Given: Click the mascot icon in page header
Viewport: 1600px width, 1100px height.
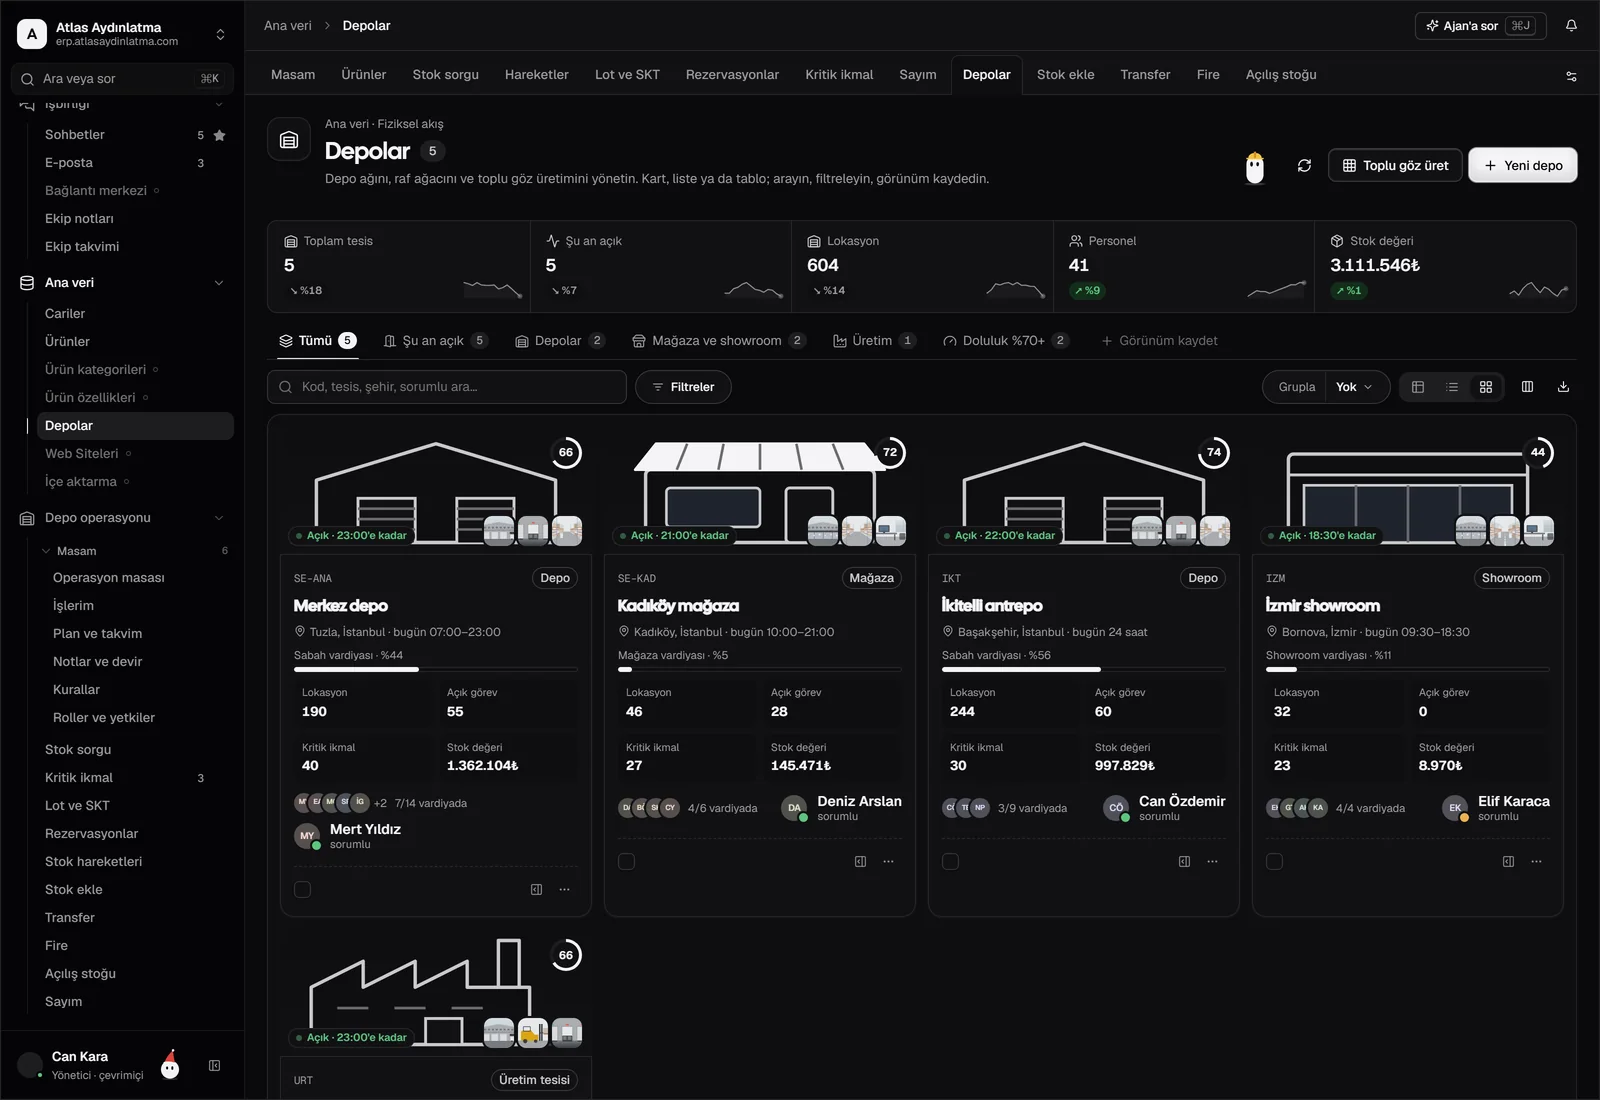Looking at the screenshot, I should coord(1255,167).
